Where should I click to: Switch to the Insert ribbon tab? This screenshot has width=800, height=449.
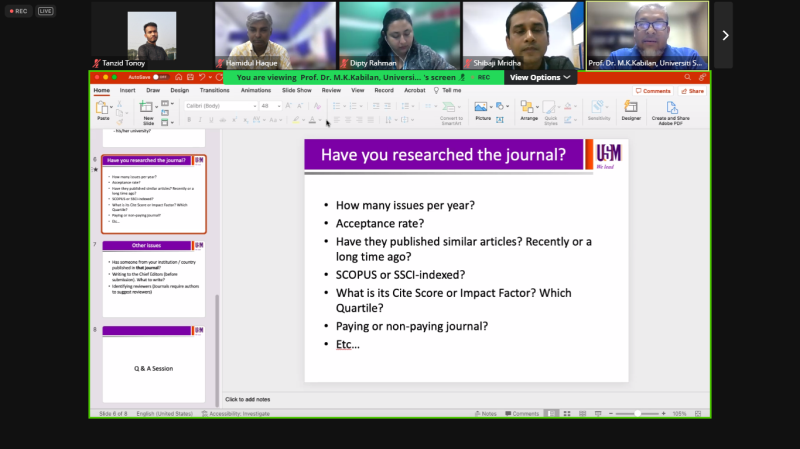(x=128, y=90)
